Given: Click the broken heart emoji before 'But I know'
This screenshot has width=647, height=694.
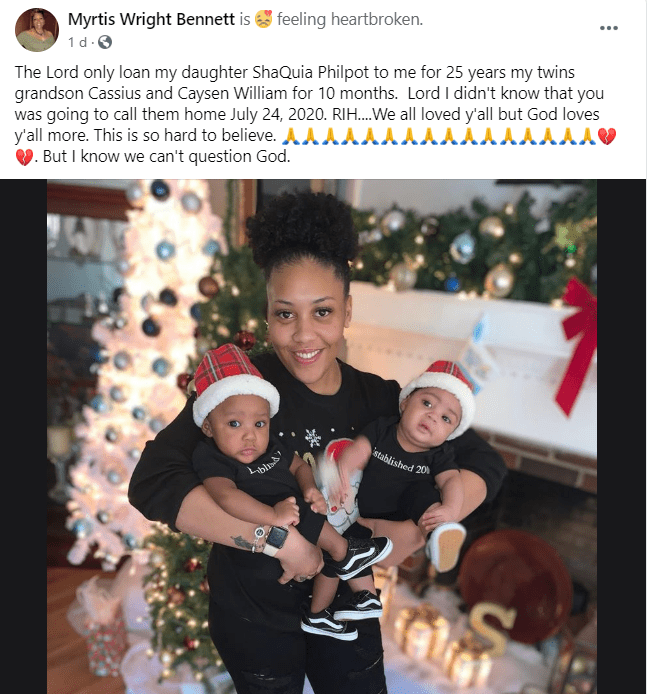Looking at the screenshot, I should click(24, 157).
